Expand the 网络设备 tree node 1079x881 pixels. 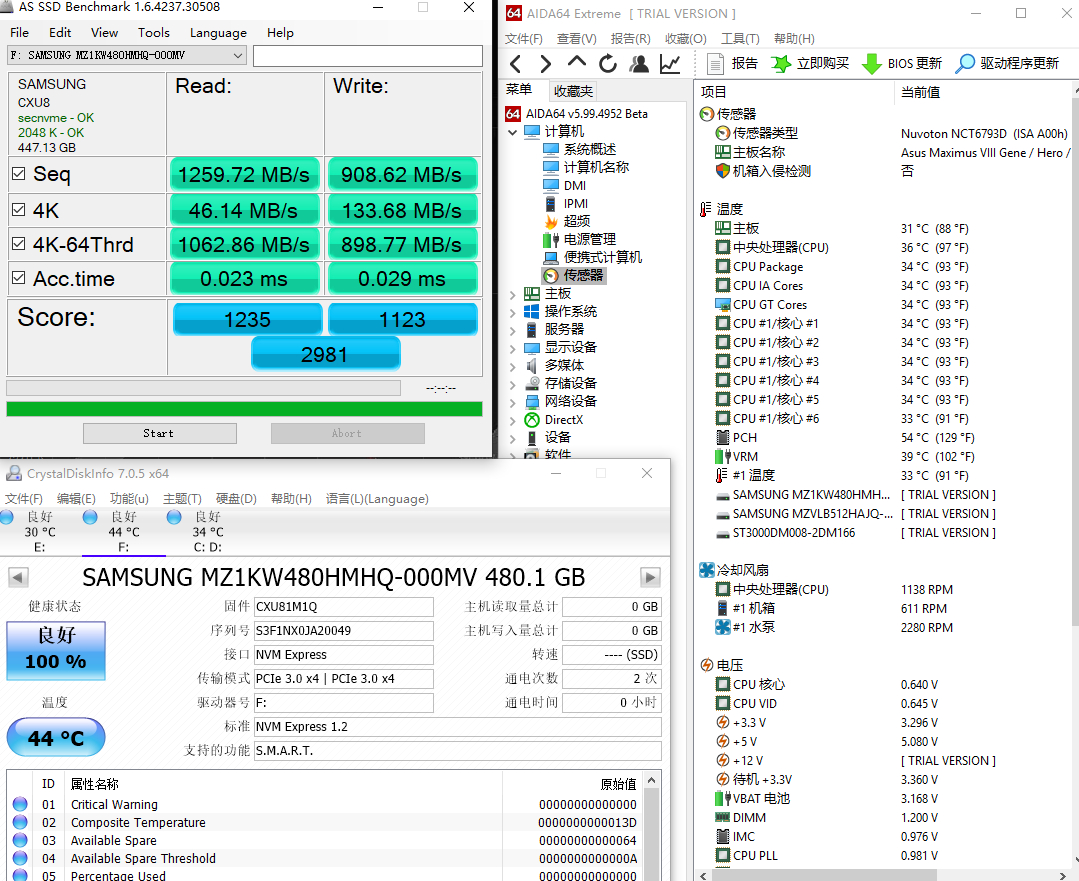coord(513,402)
